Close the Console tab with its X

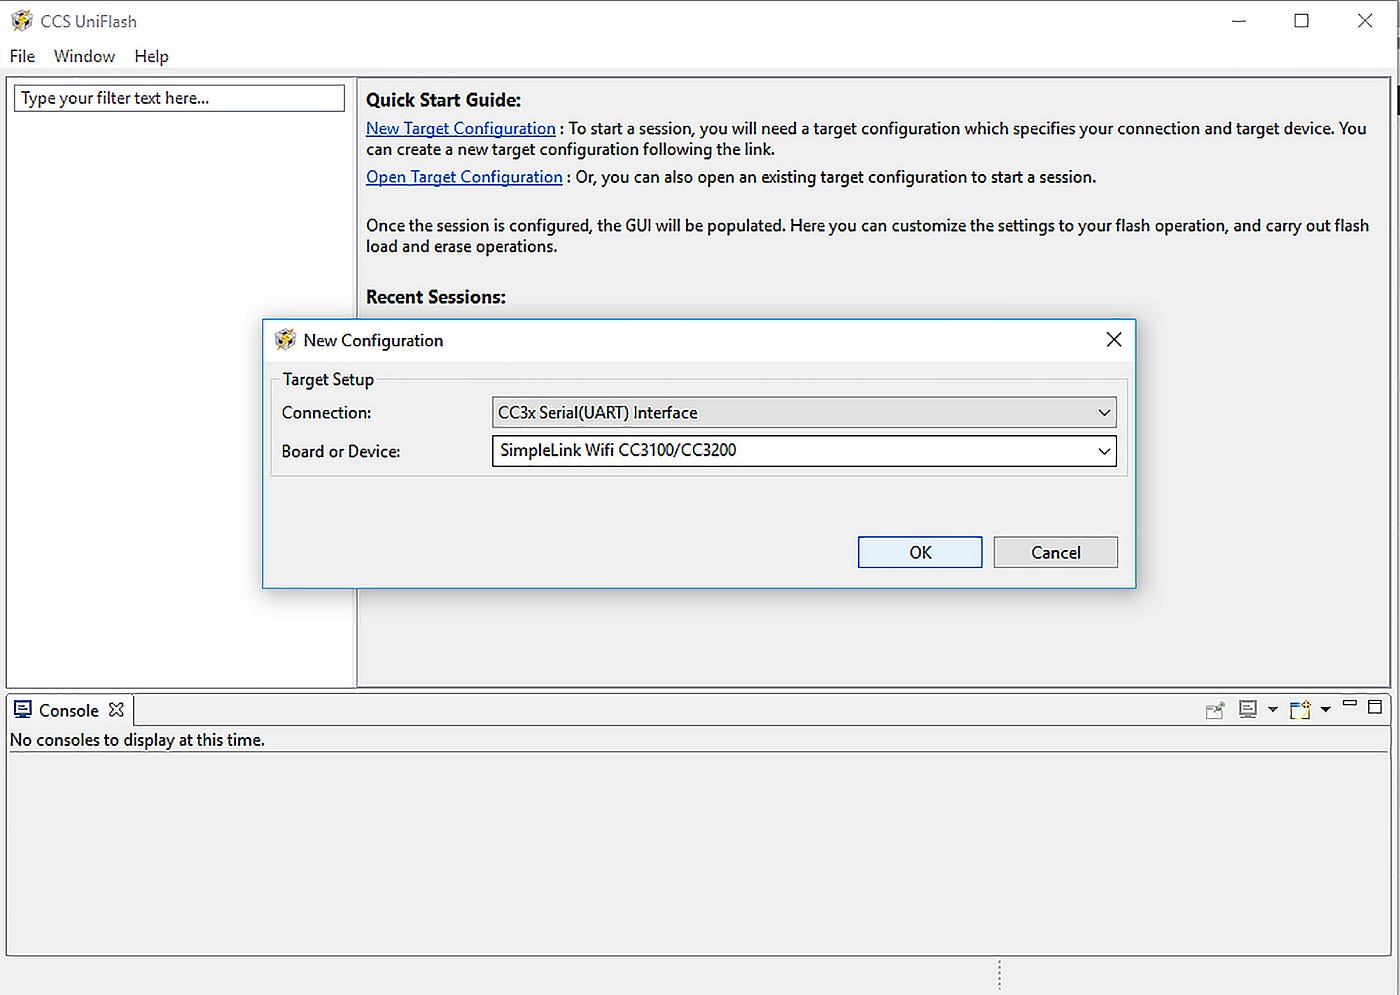(116, 710)
